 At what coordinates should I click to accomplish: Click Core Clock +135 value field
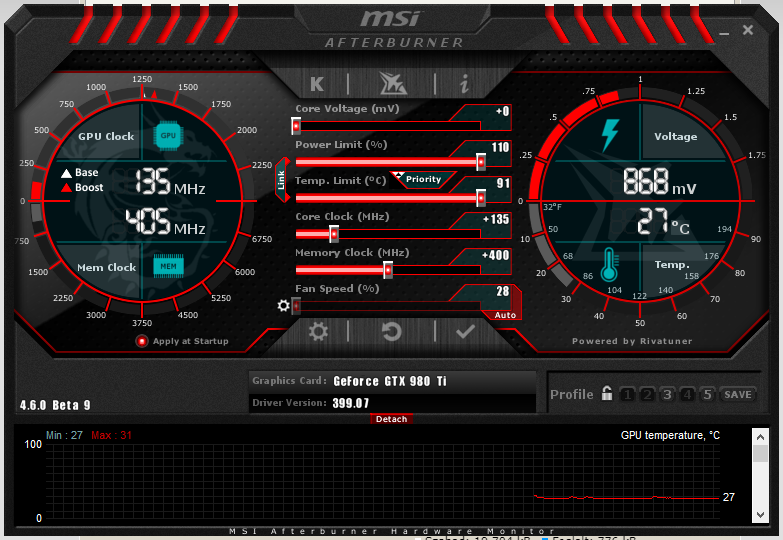pos(494,219)
